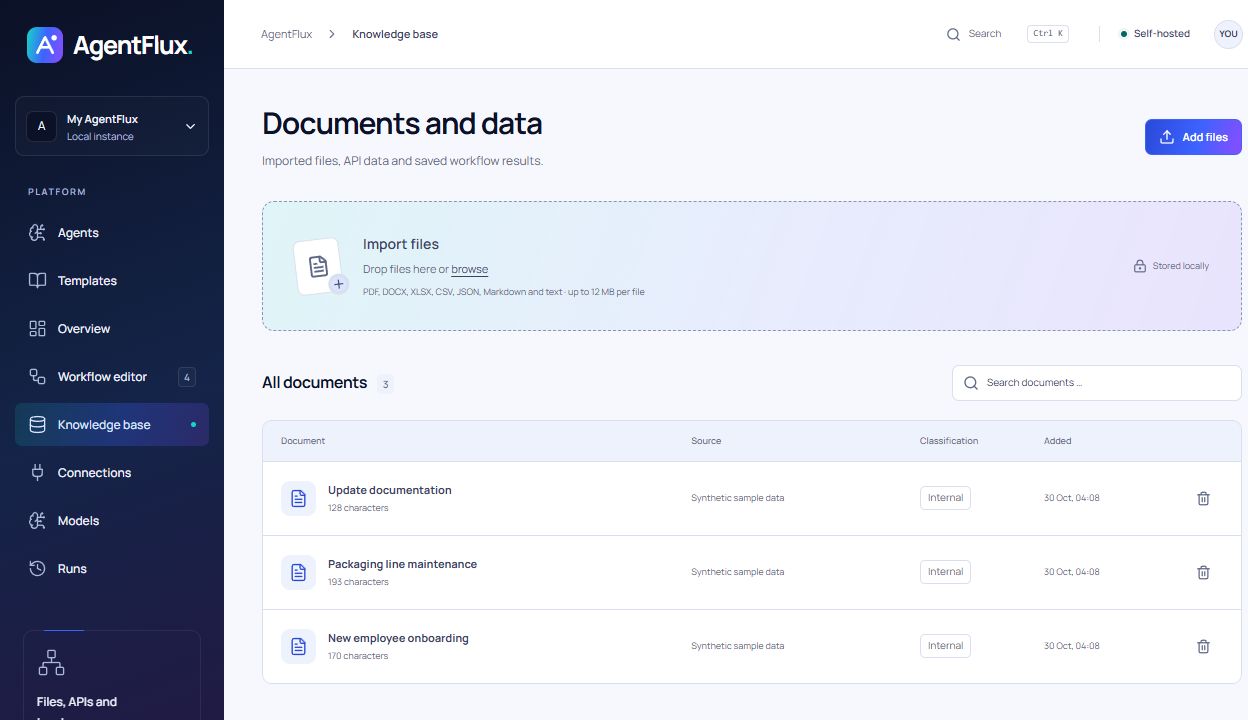The height and width of the screenshot is (720, 1248).
Task: Click the Stored locally lock icon
Action: click(x=1139, y=266)
